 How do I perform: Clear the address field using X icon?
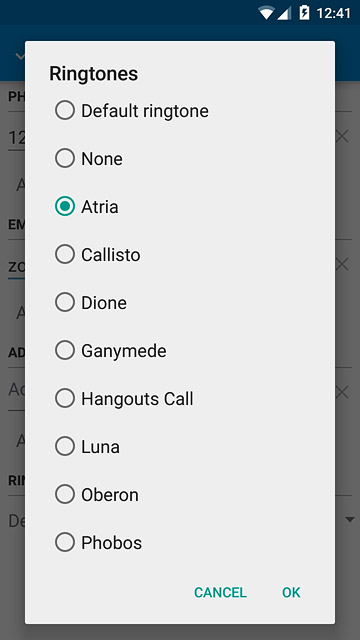point(342,393)
